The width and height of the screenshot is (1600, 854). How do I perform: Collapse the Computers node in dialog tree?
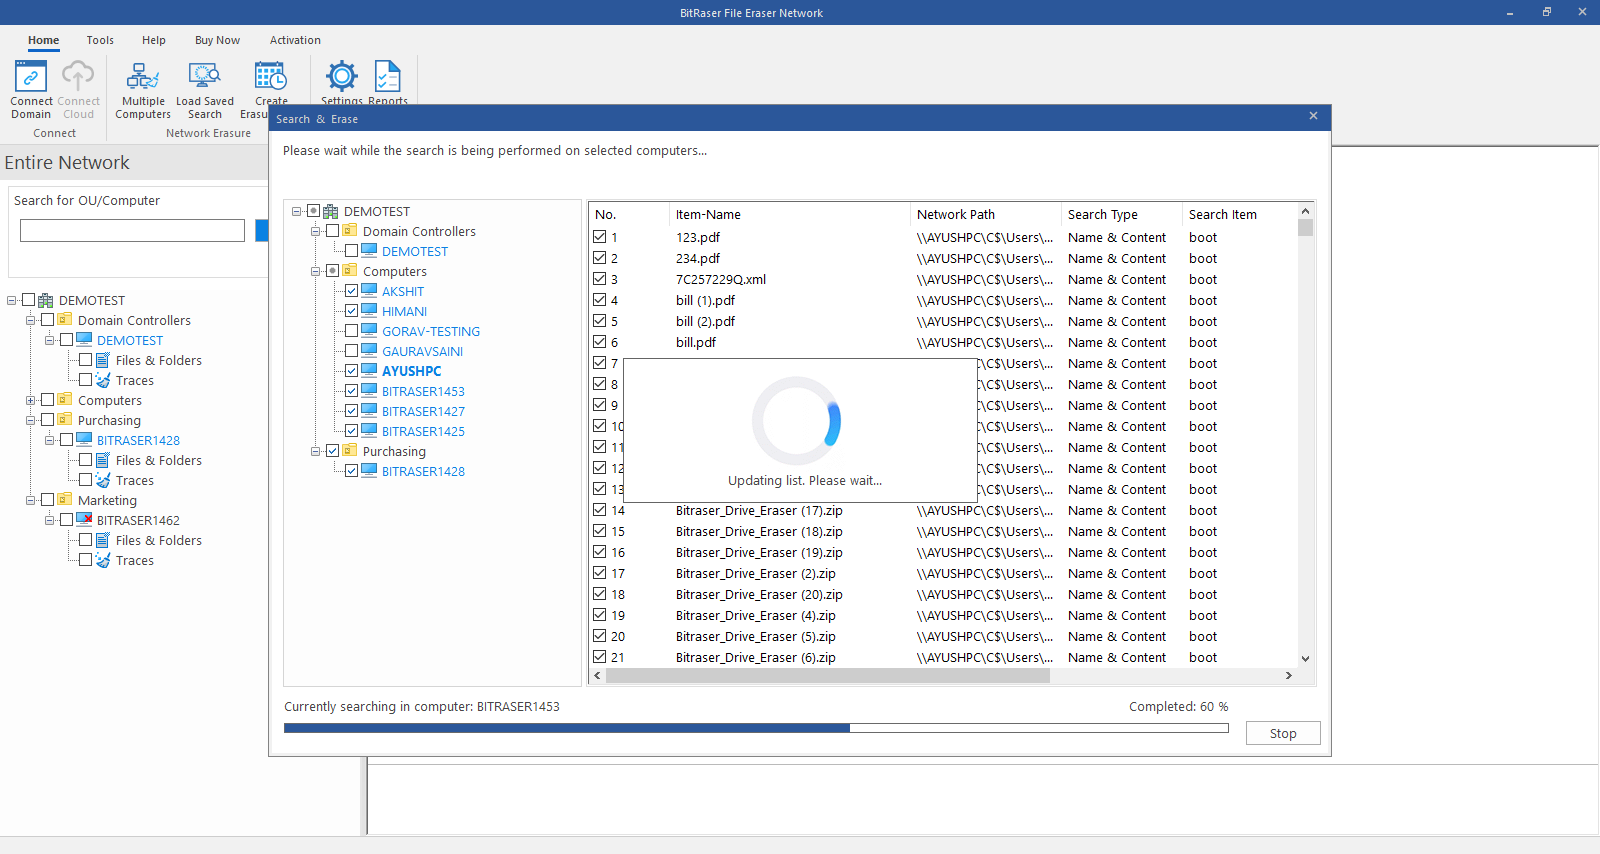tap(316, 271)
